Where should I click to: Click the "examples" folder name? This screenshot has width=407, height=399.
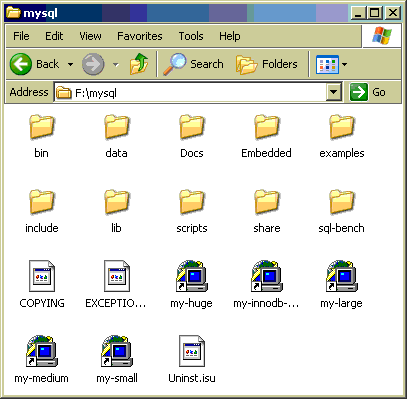pyautogui.click(x=342, y=153)
